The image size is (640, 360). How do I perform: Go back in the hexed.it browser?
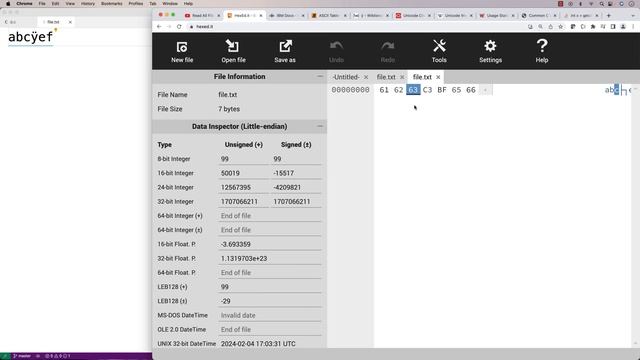click(159, 27)
